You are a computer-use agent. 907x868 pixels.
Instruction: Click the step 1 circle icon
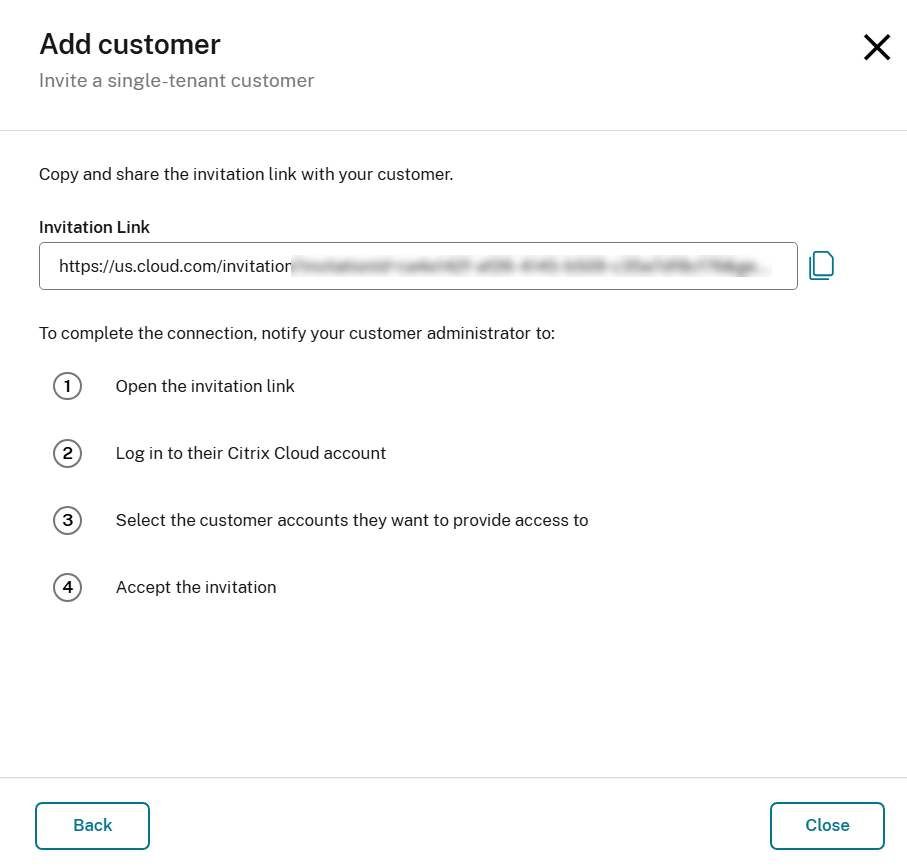[67, 386]
